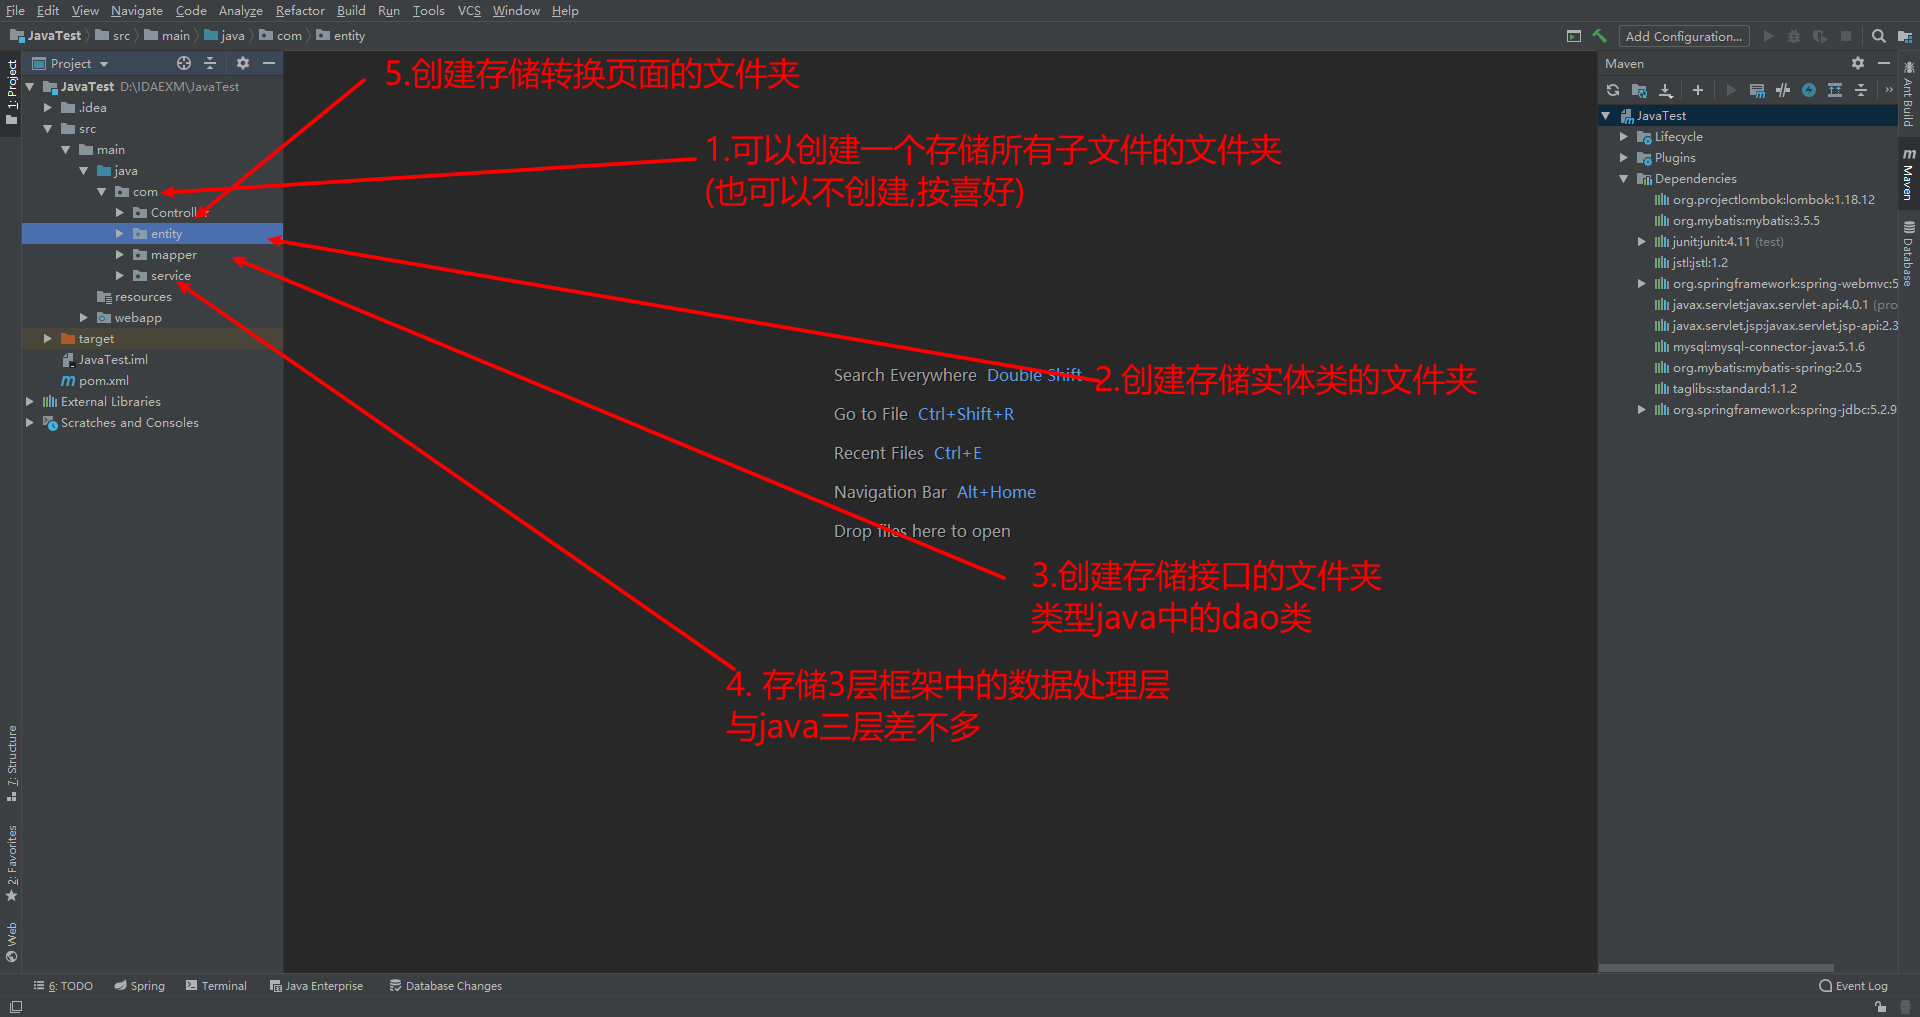1920x1017 pixels.
Task: Locate the opened file with the Project panel target icon
Action: pos(184,63)
